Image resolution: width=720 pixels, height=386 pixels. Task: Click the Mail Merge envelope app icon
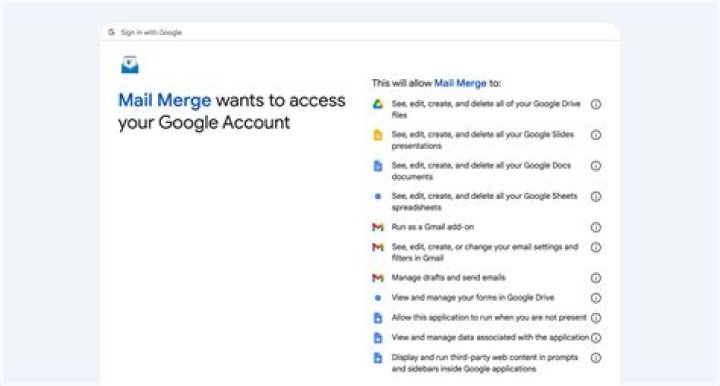coord(129,65)
